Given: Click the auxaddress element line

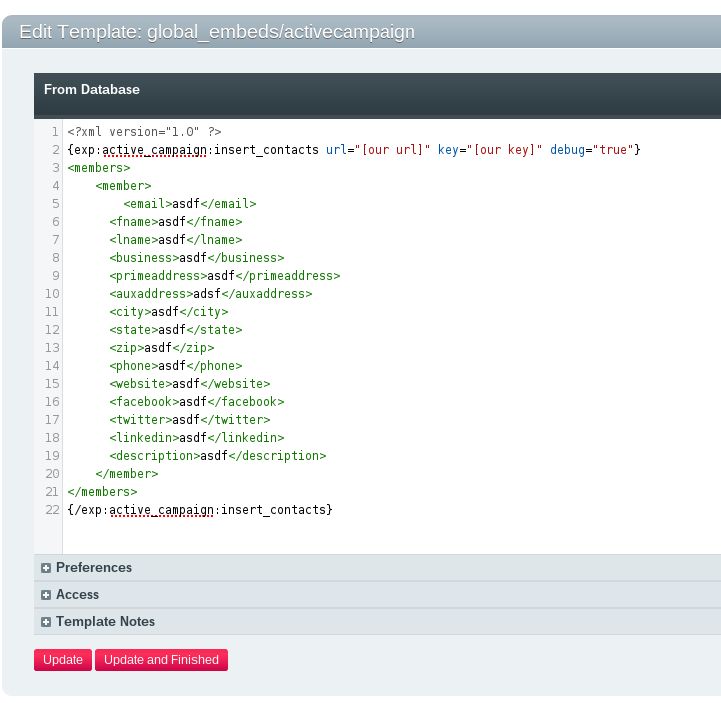Looking at the screenshot, I should (211, 294).
